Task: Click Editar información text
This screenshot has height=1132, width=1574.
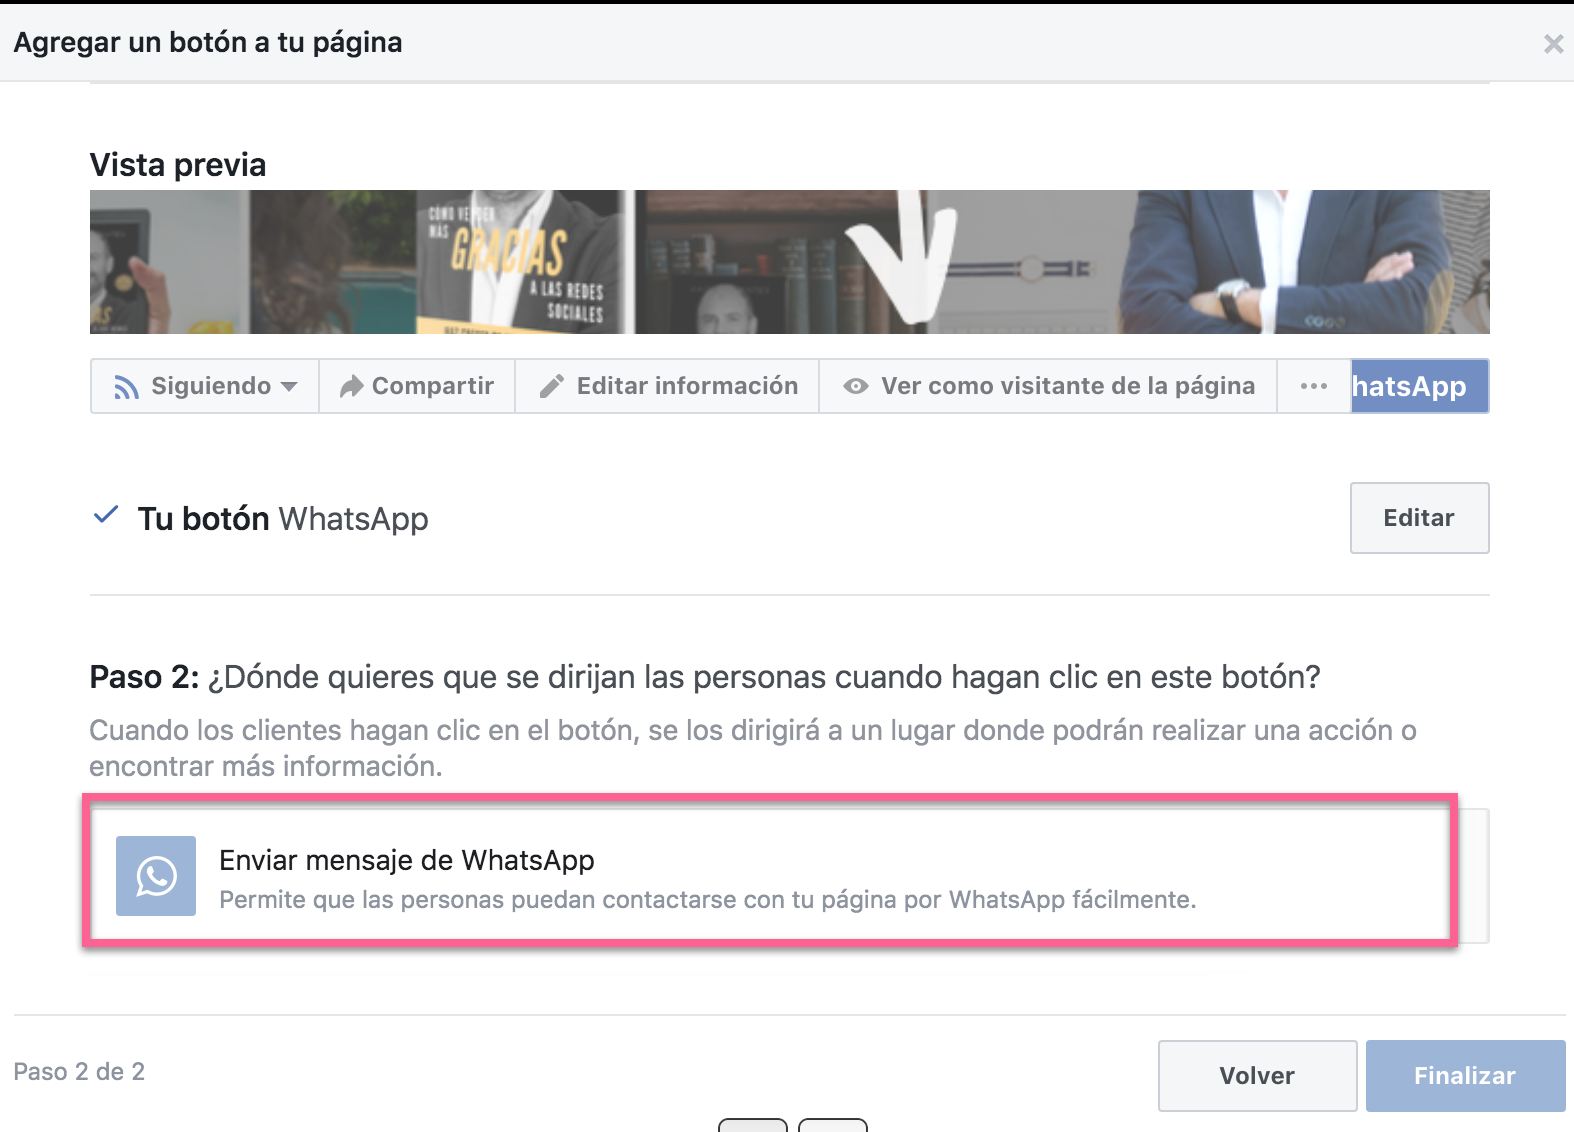Action: 687,386
